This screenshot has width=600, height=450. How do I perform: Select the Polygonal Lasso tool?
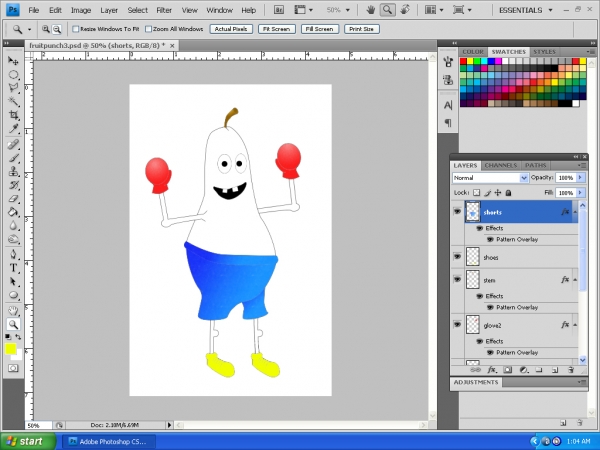point(13,88)
